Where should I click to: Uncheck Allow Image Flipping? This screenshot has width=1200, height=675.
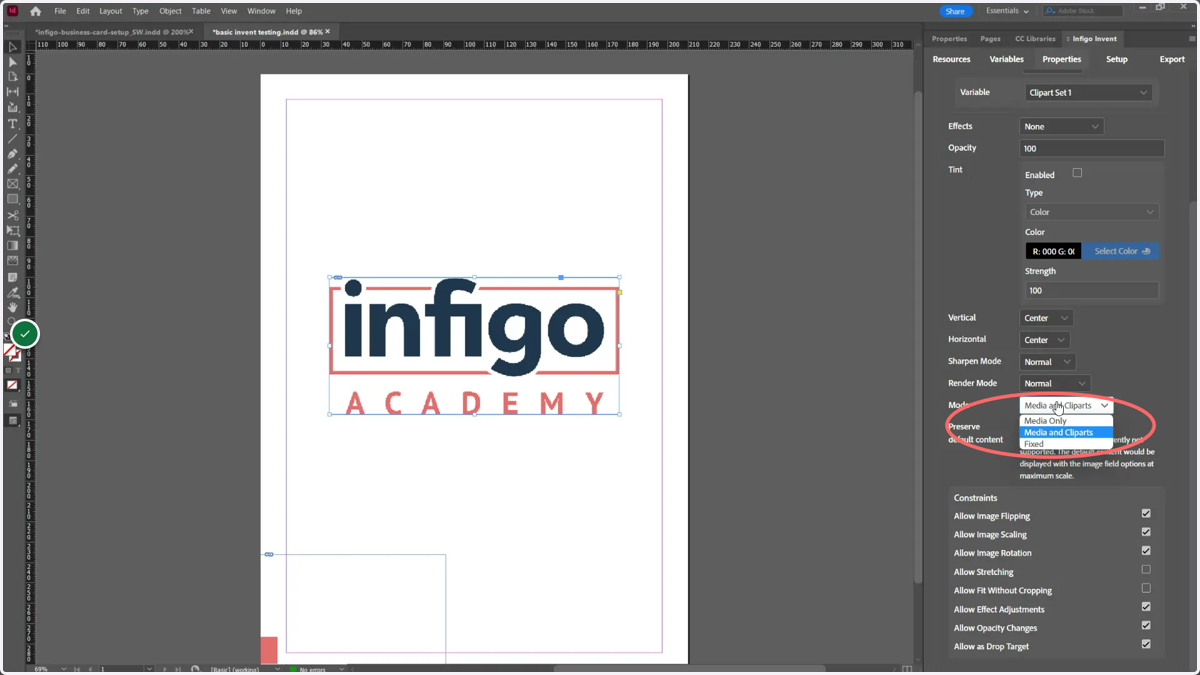coord(1146,514)
